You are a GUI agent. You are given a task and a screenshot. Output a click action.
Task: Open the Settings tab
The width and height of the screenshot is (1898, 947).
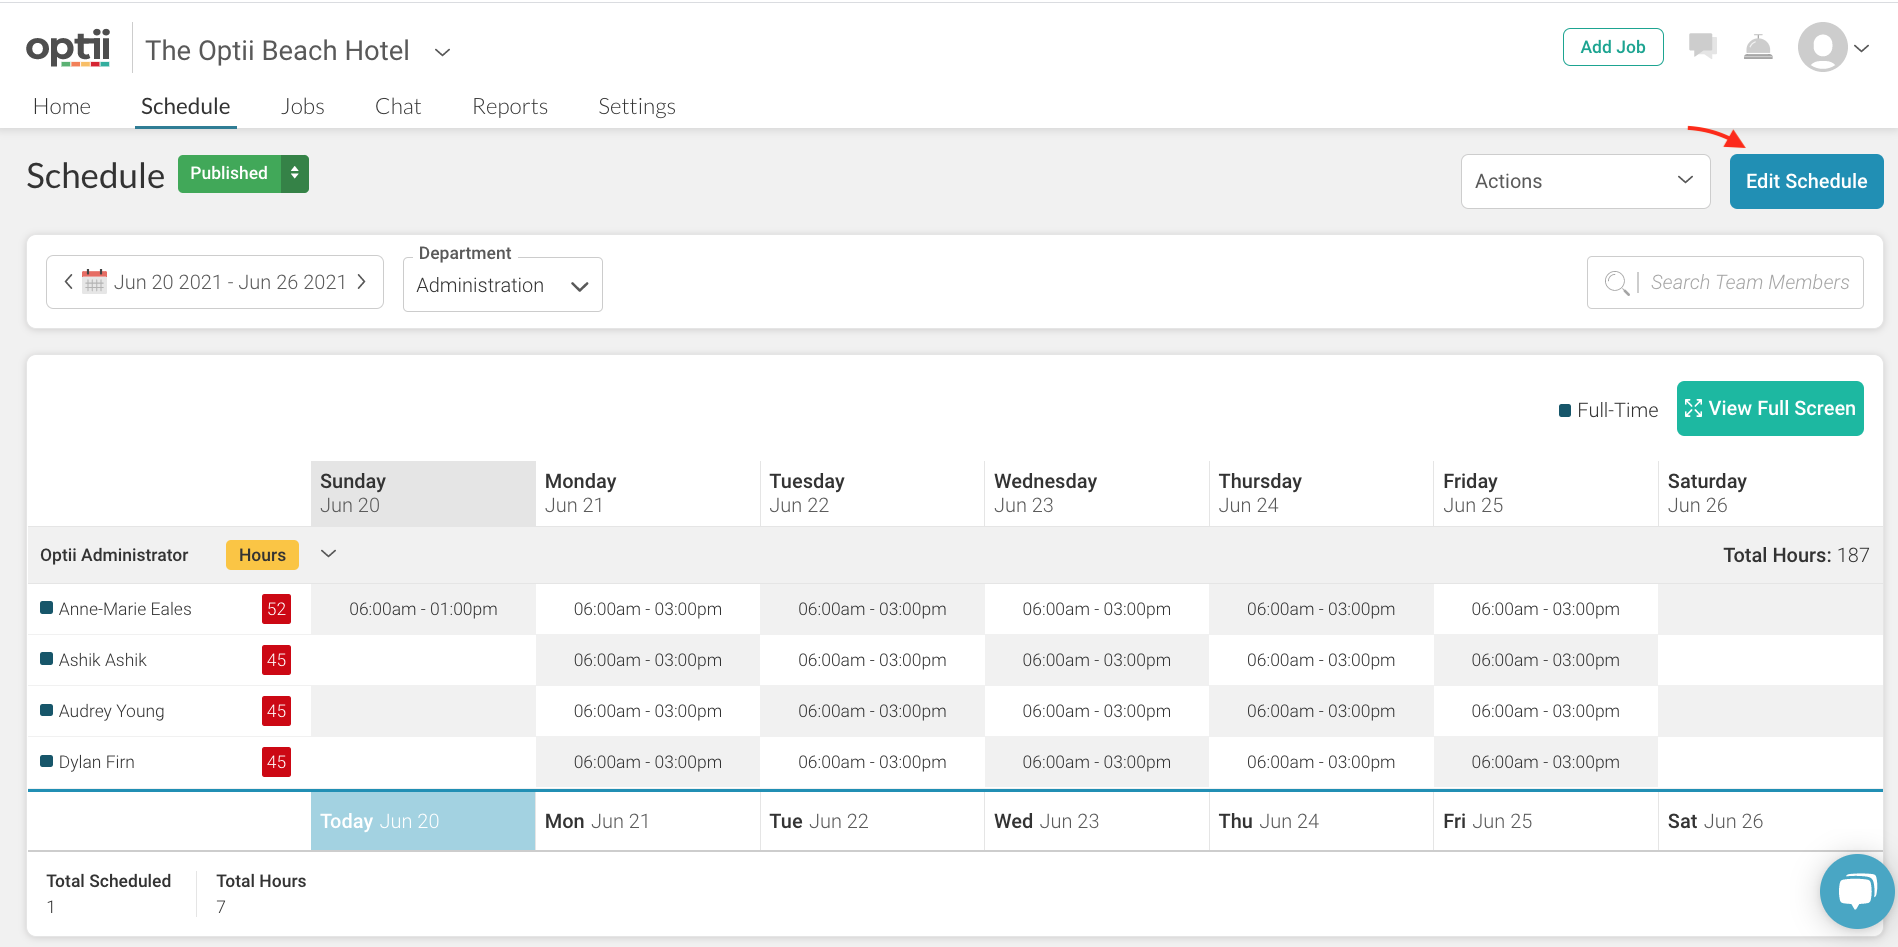[x=637, y=106]
